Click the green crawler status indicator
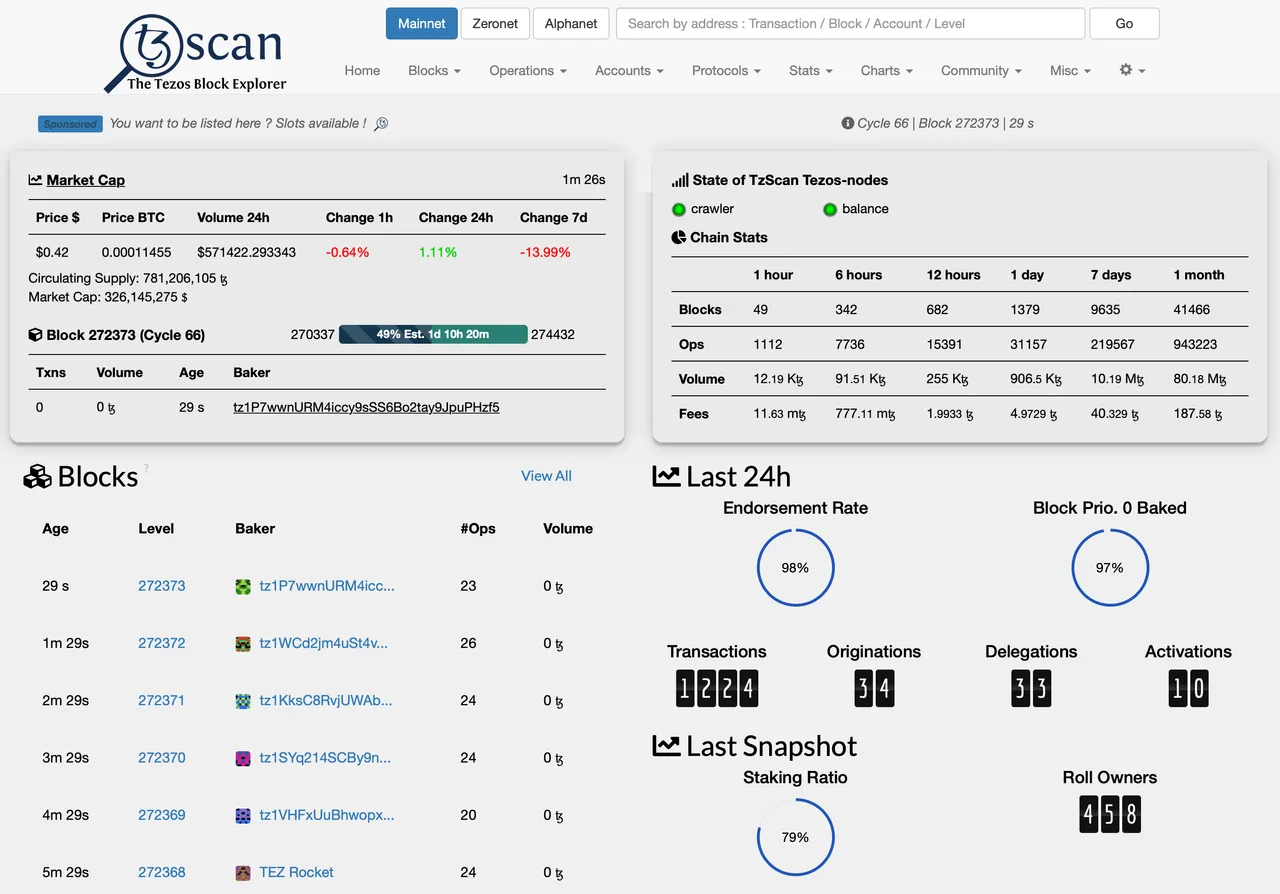The height and width of the screenshot is (894, 1280). tap(679, 209)
